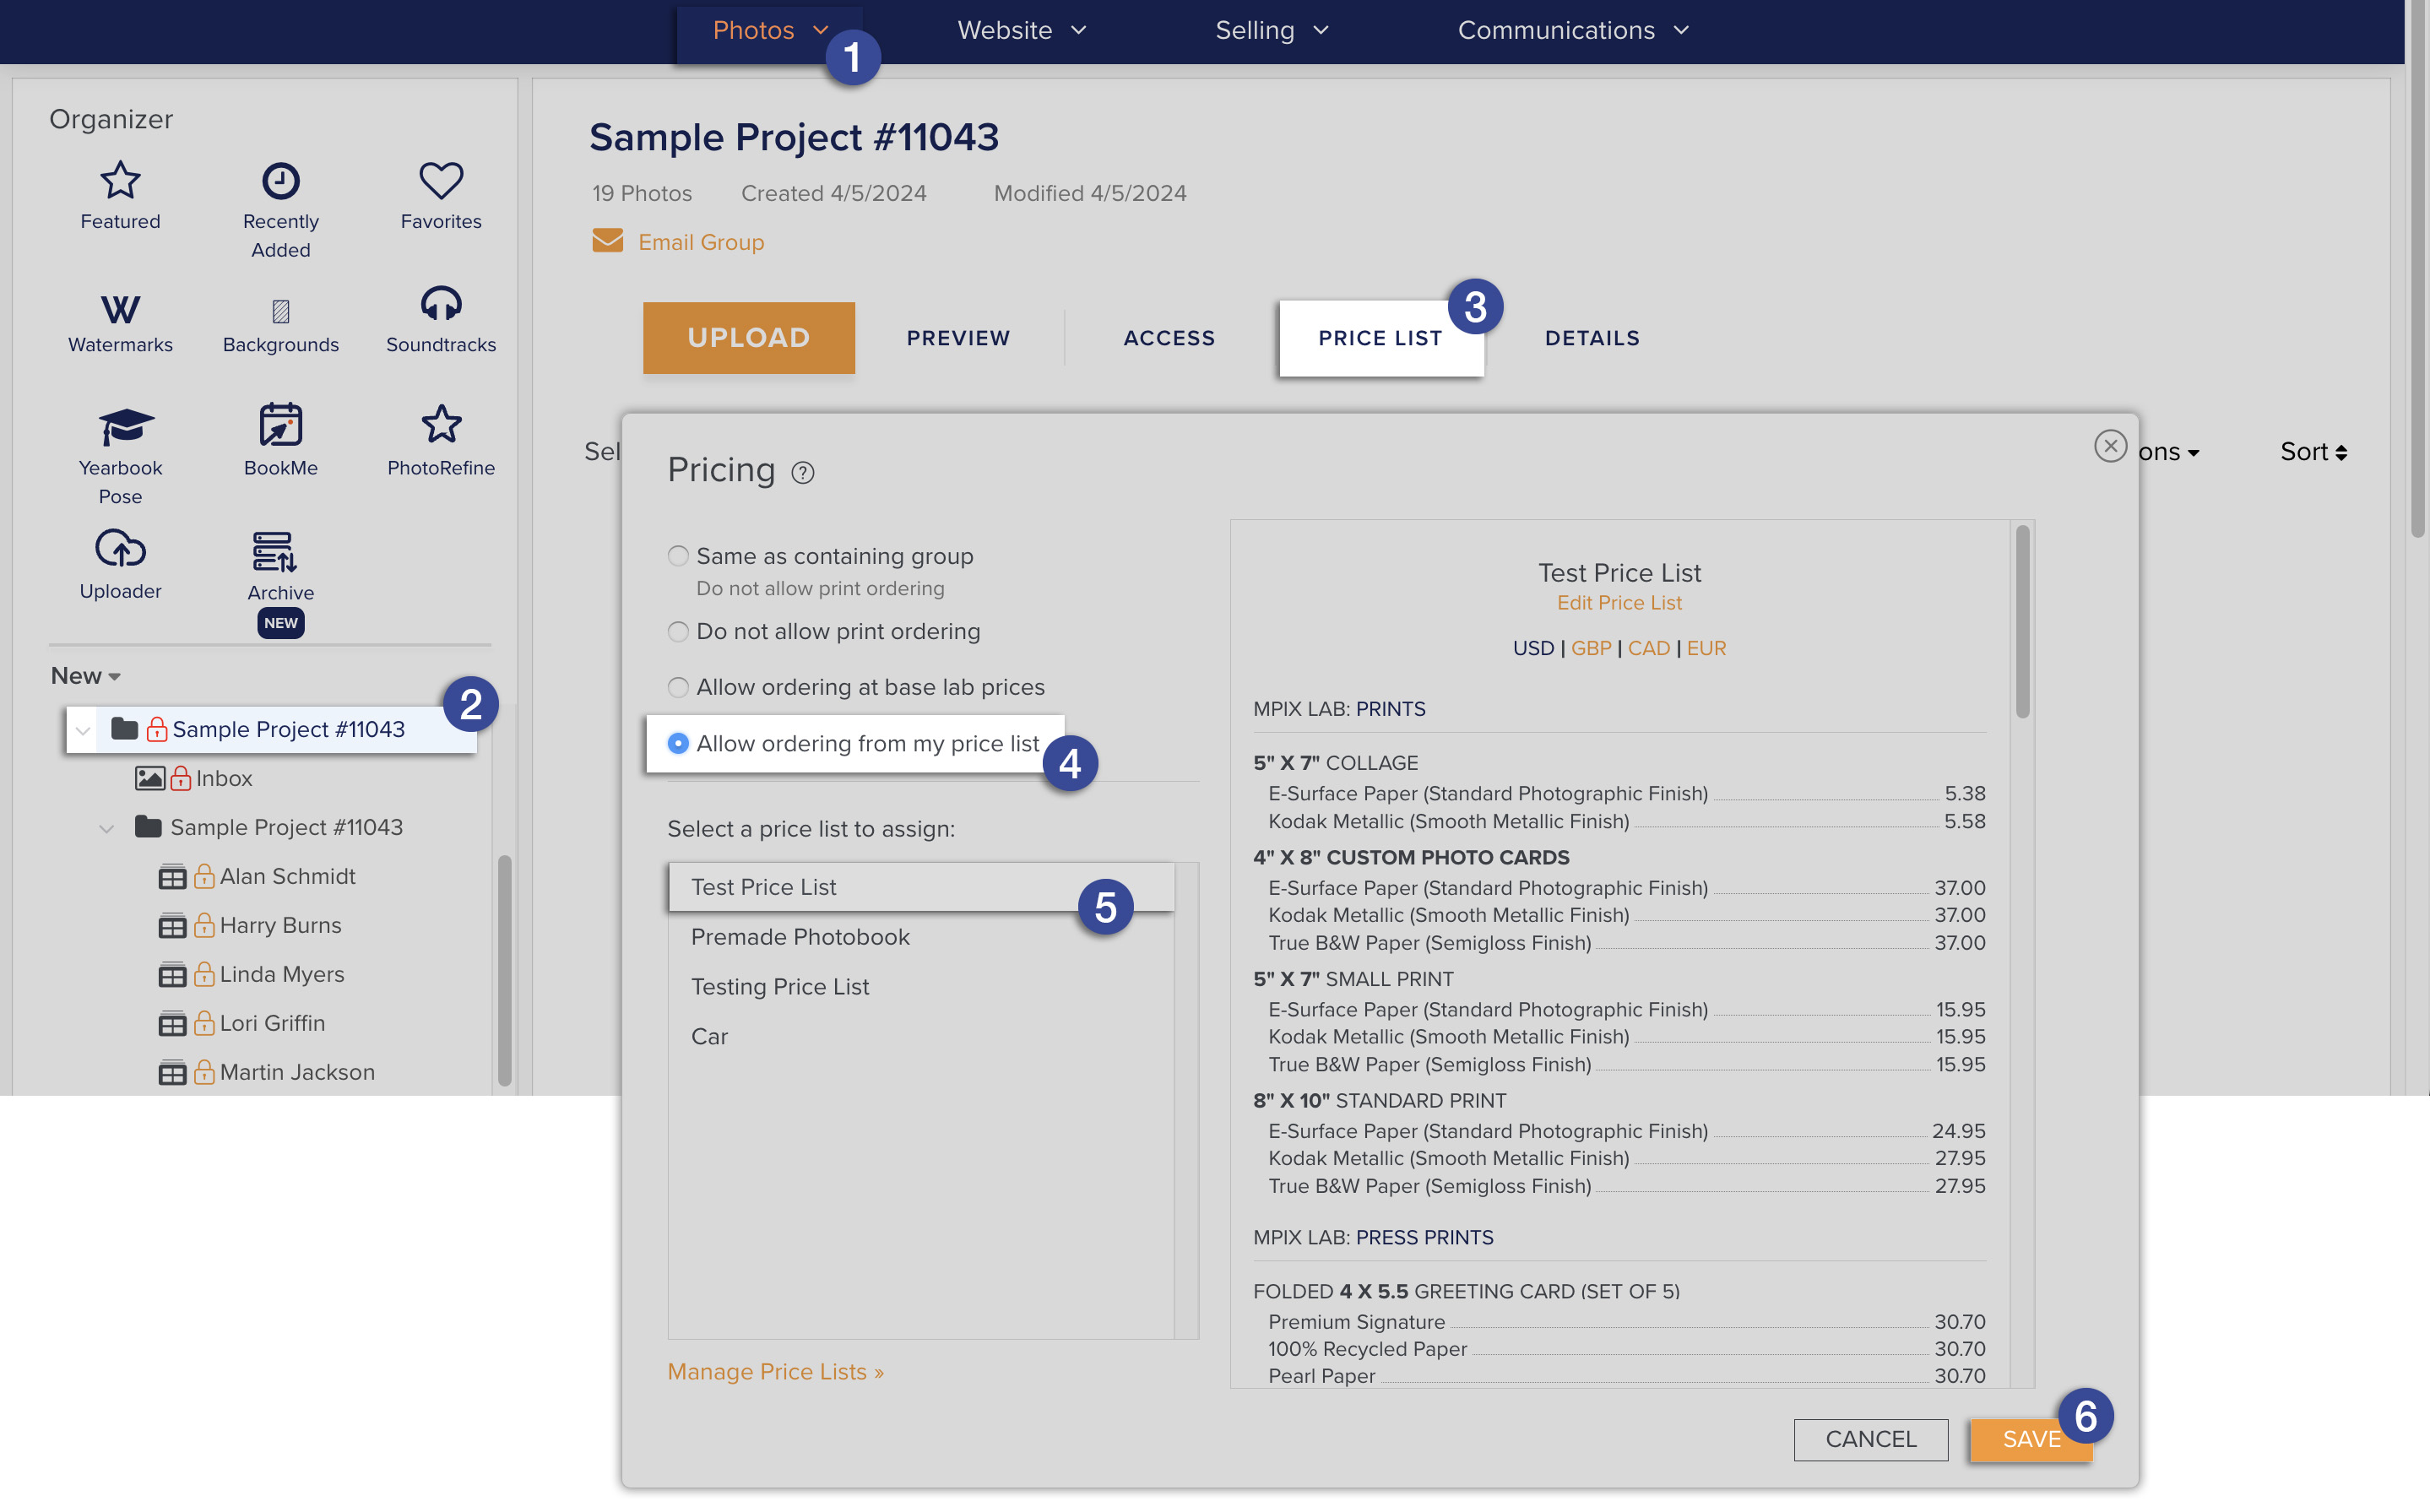Choose Testing Price List entry
Image resolution: width=2430 pixels, height=1512 pixels.
pyautogui.click(x=921, y=987)
